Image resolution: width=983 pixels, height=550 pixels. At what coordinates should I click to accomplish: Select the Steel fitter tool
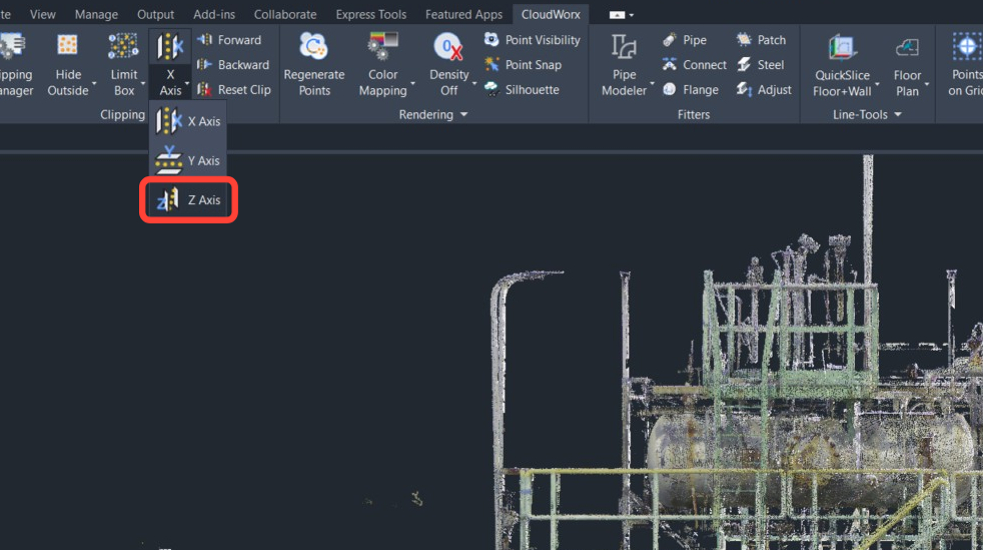pos(760,65)
